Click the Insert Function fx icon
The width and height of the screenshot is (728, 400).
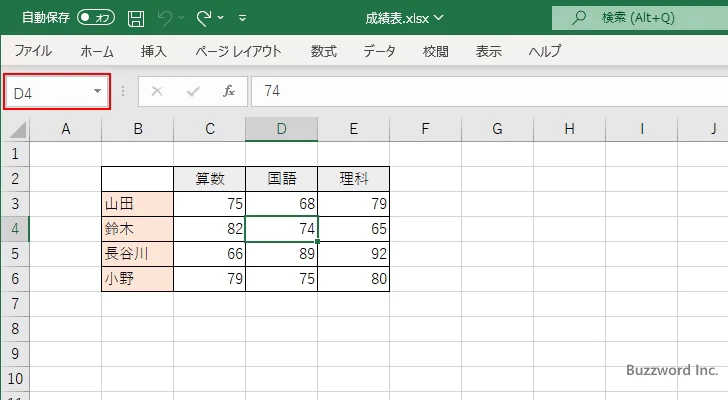click(x=228, y=91)
